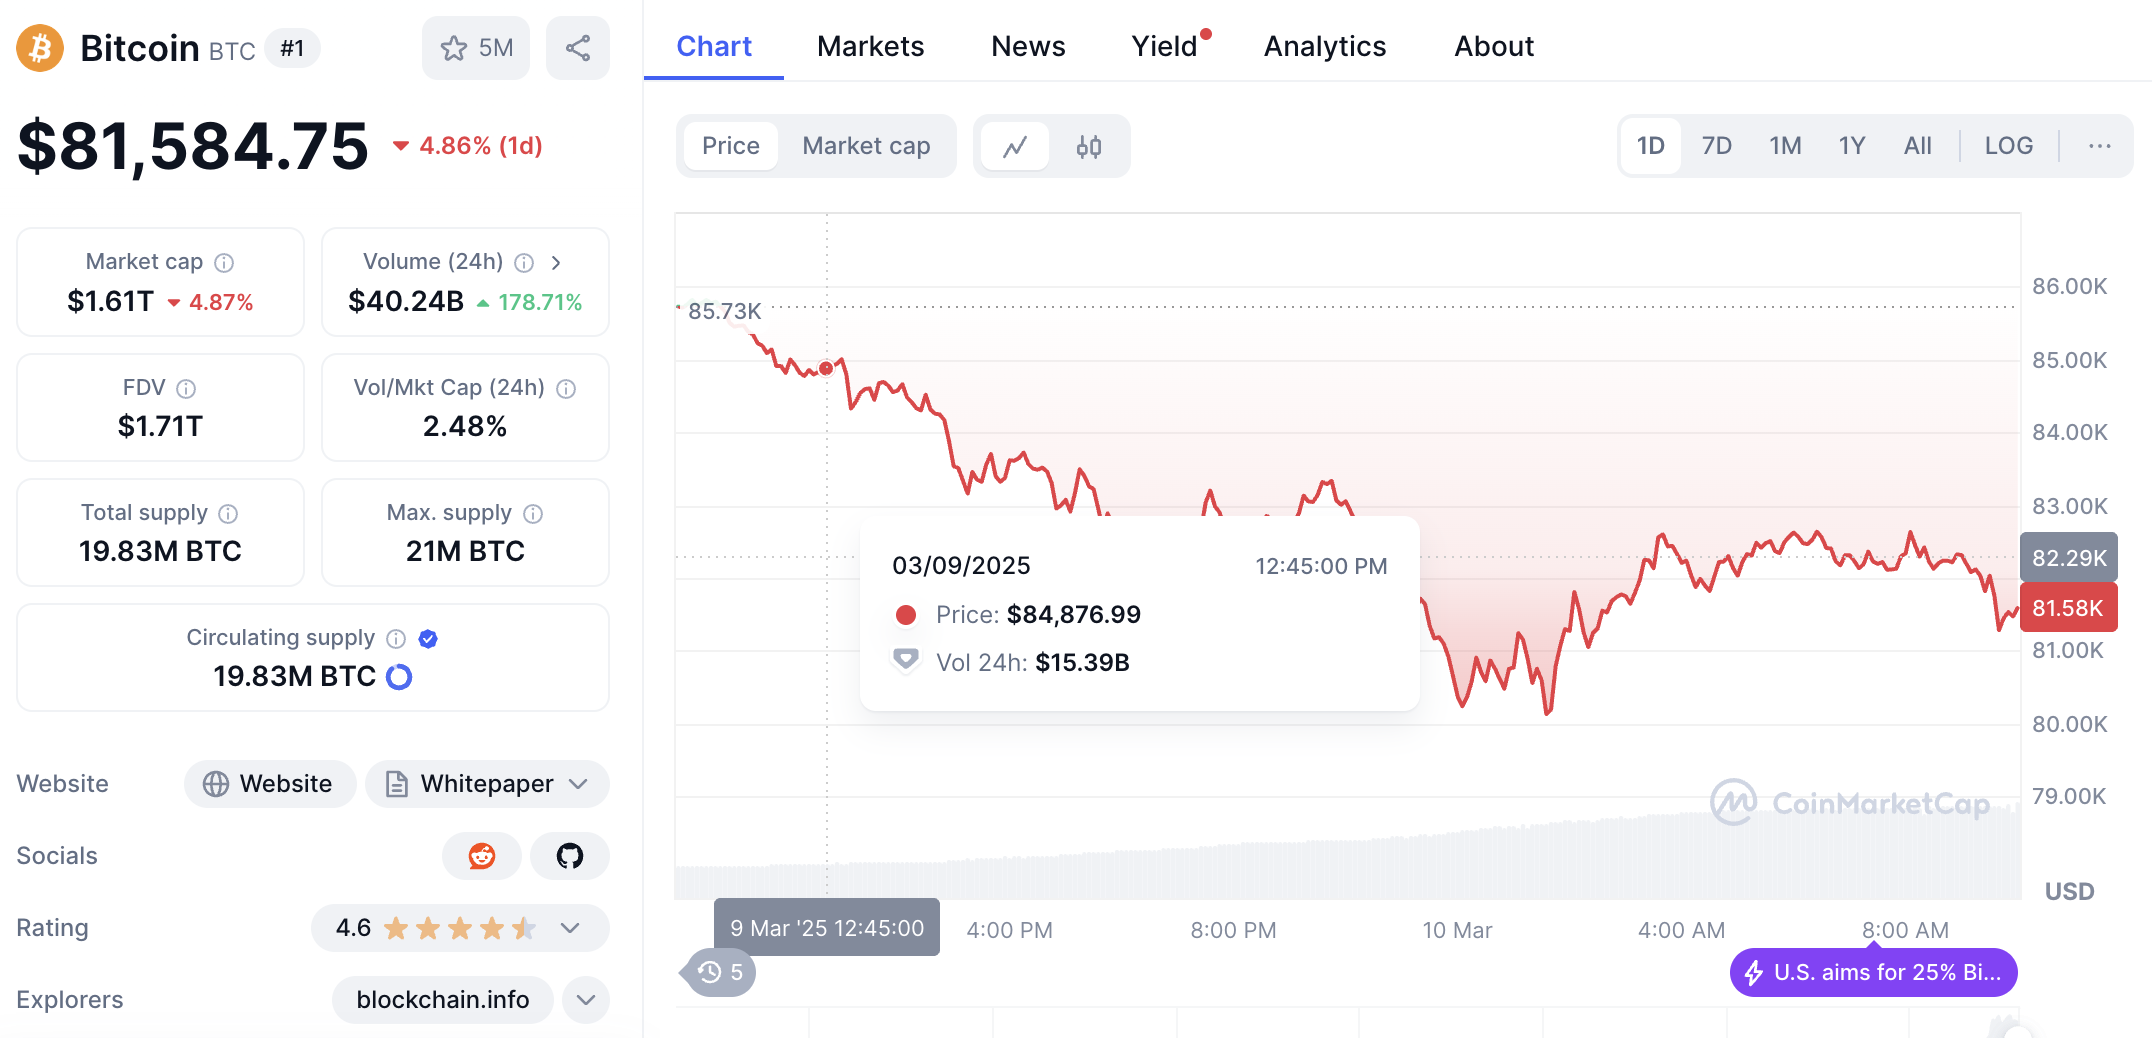The image size is (2152, 1038).
Task: Click the history events badge showing 5
Action: pos(720,972)
